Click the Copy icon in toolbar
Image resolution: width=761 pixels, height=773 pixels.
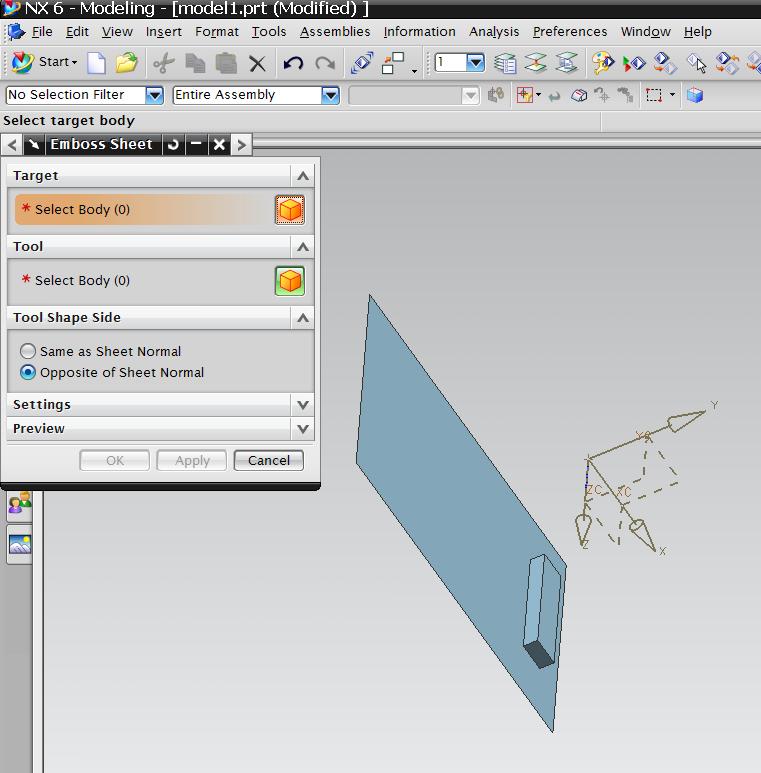(x=195, y=63)
